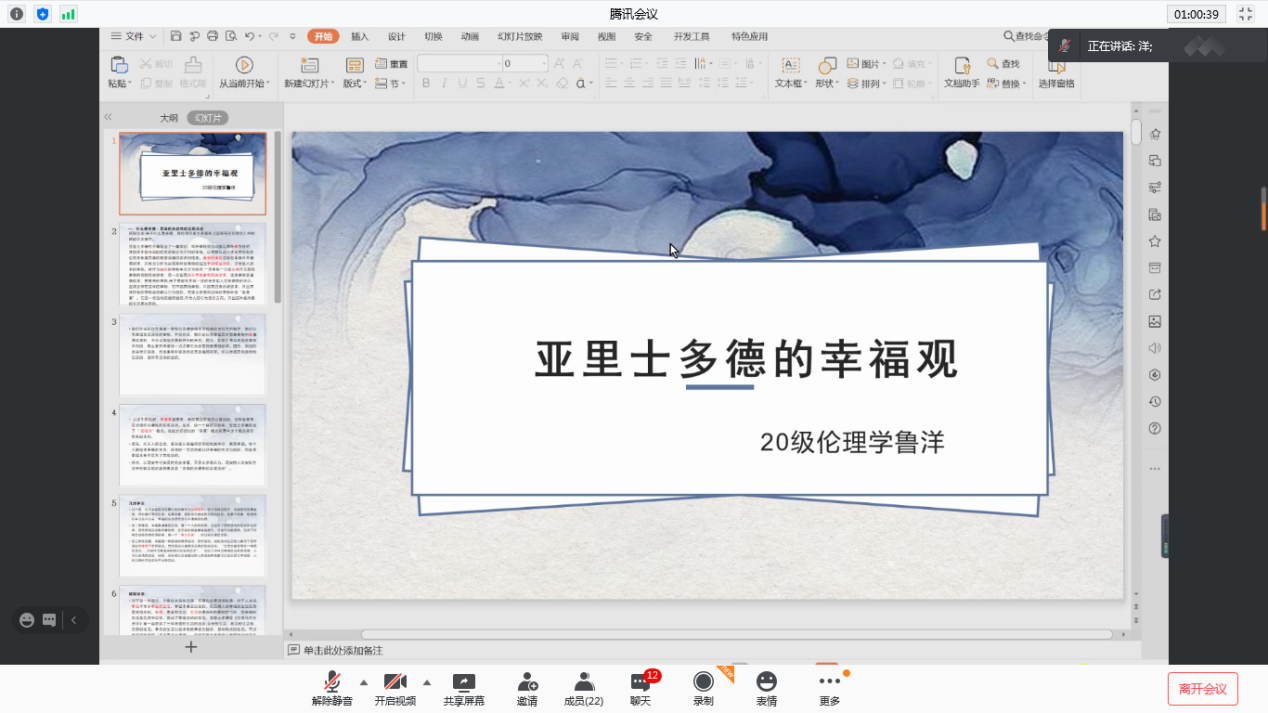Switch to the 插入 ribbon tab

point(360,37)
